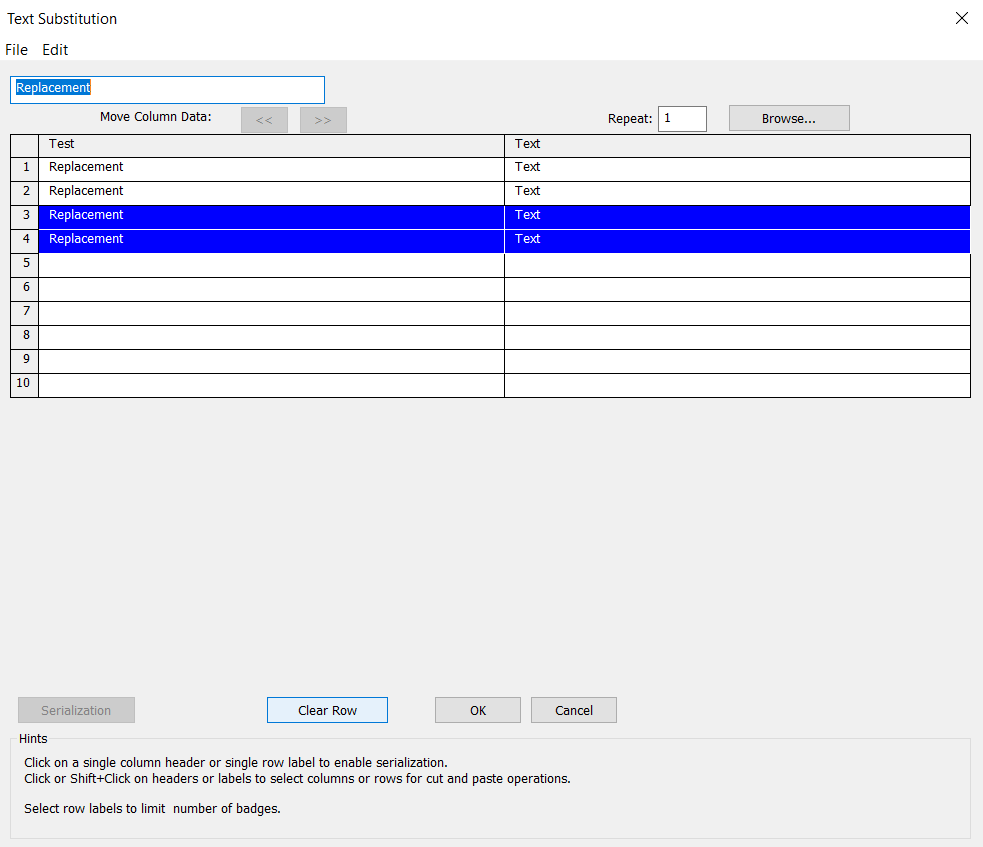
Task: Select the Text column header
Action: 737,145
